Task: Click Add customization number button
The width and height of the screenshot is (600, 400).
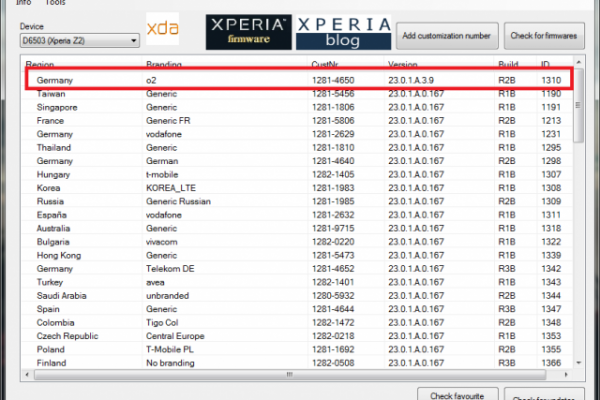Action: [447, 36]
